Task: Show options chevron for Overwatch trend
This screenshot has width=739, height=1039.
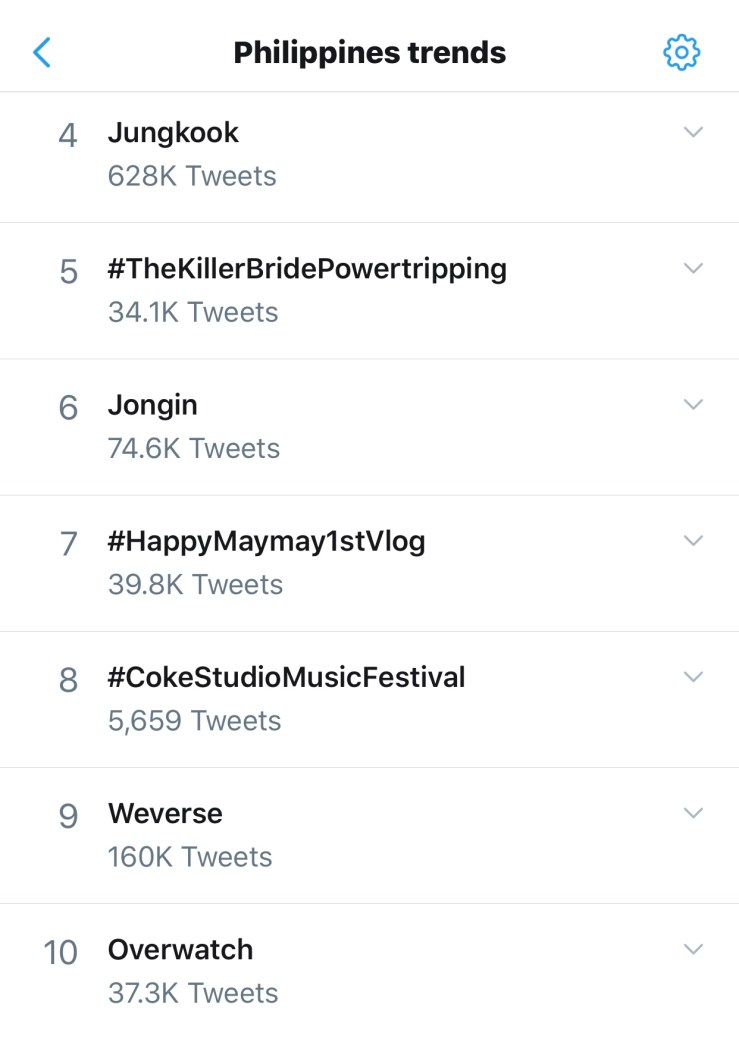Action: pyautogui.click(x=693, y=949)
